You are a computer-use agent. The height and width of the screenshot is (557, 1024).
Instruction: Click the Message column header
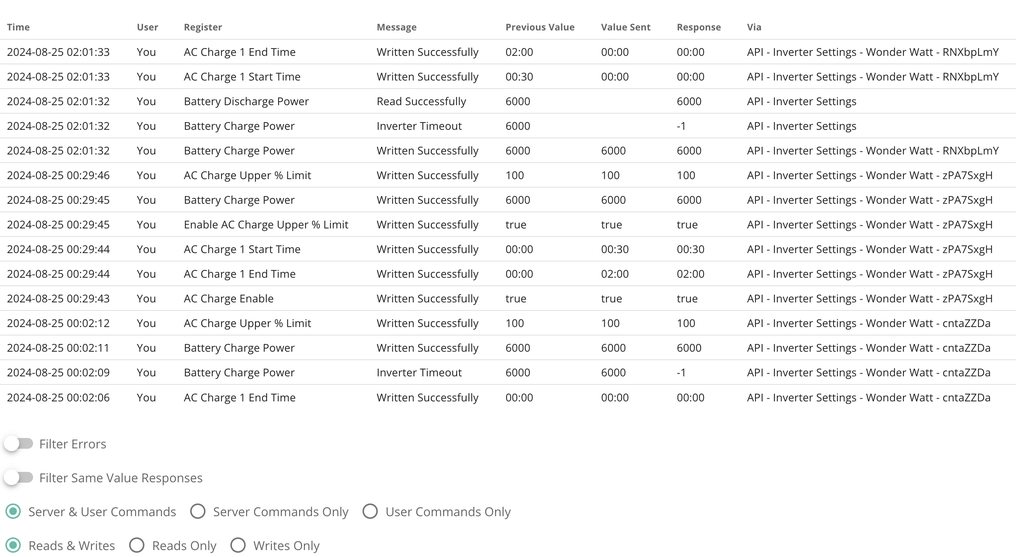pos(396,27)
